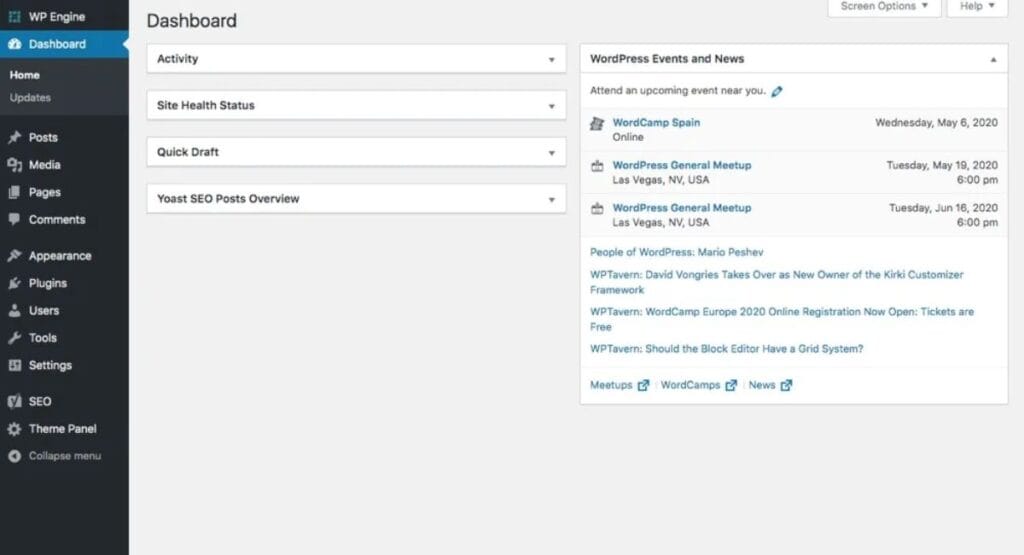Click the Yoast SEO icon in sidebar

click(14, 401)
